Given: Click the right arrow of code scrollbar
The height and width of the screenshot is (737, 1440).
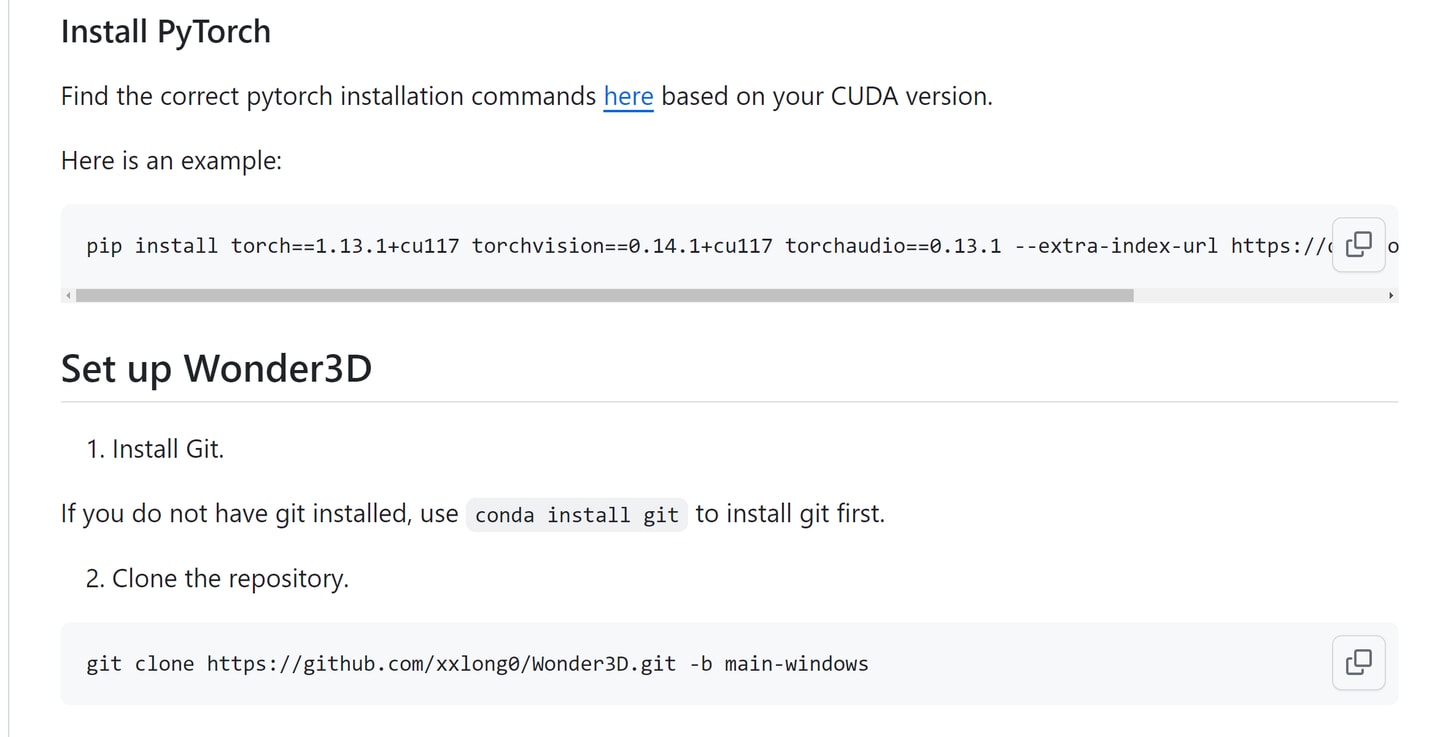Looking at the screenshot, I should tap(1391, 296).
